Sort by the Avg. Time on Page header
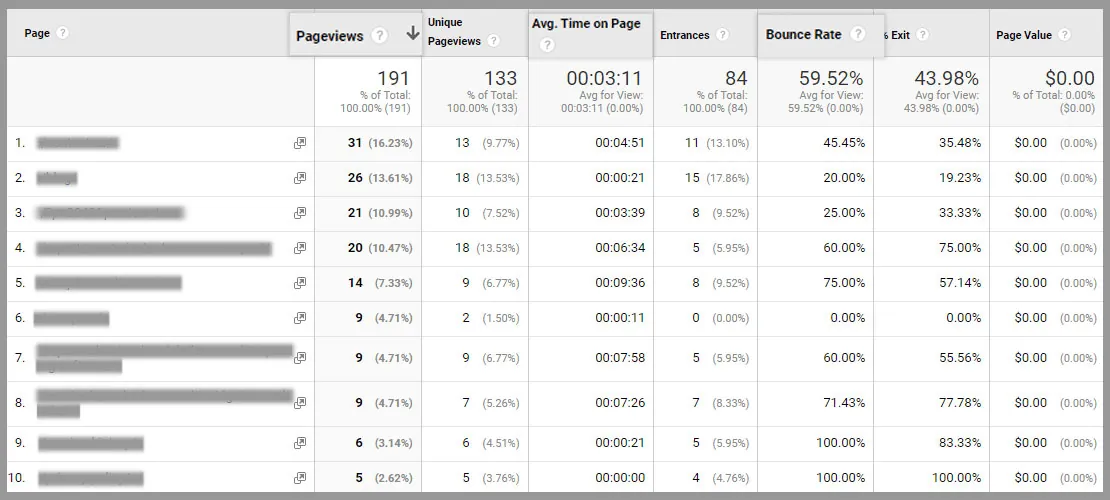 click(x=586, y=23)
